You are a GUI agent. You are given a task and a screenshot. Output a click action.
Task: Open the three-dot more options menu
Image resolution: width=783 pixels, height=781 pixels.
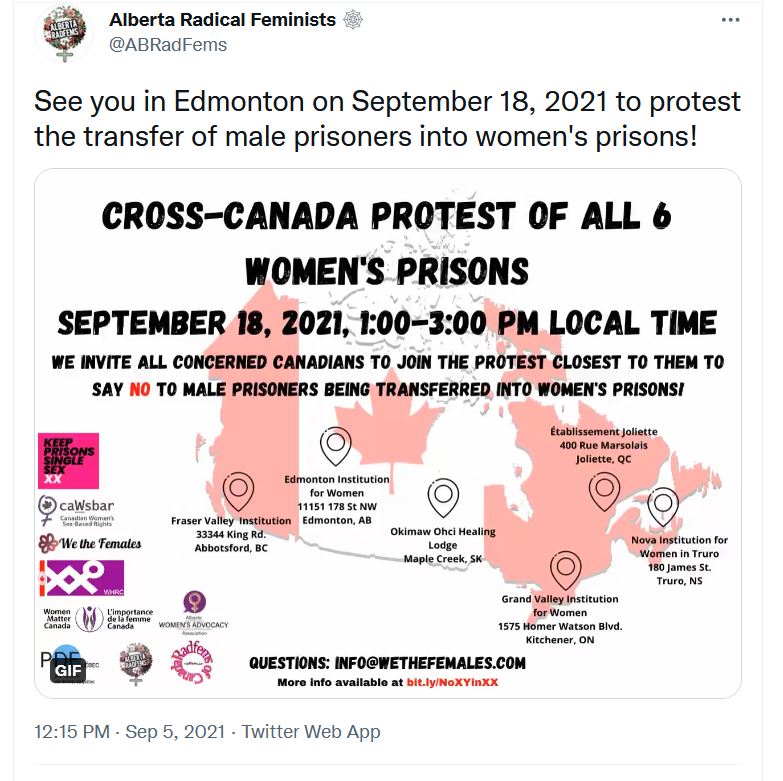point(732,21)
